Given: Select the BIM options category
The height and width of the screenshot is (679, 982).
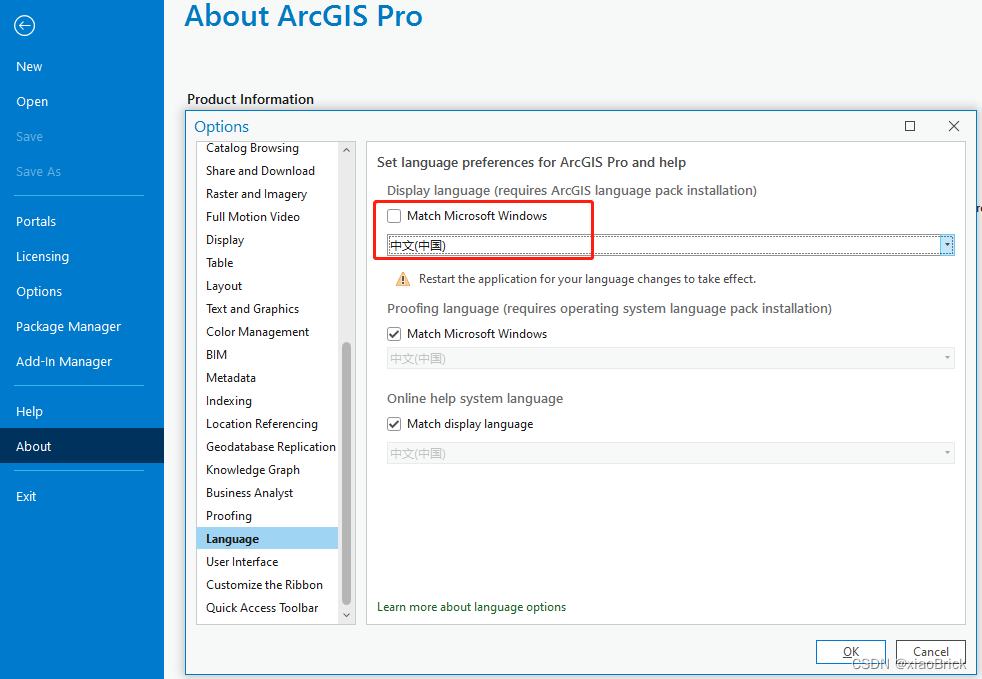Looking at the screenshot, I should pyautogui.click(x=215, y=354).
